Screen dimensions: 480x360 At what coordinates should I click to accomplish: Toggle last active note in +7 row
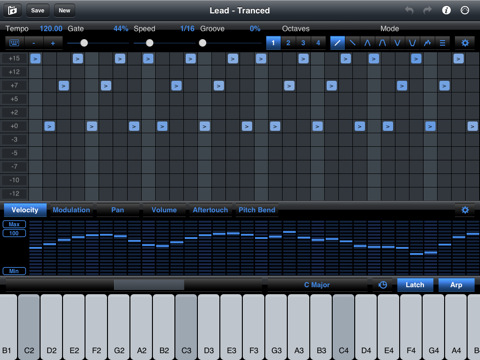444,86
